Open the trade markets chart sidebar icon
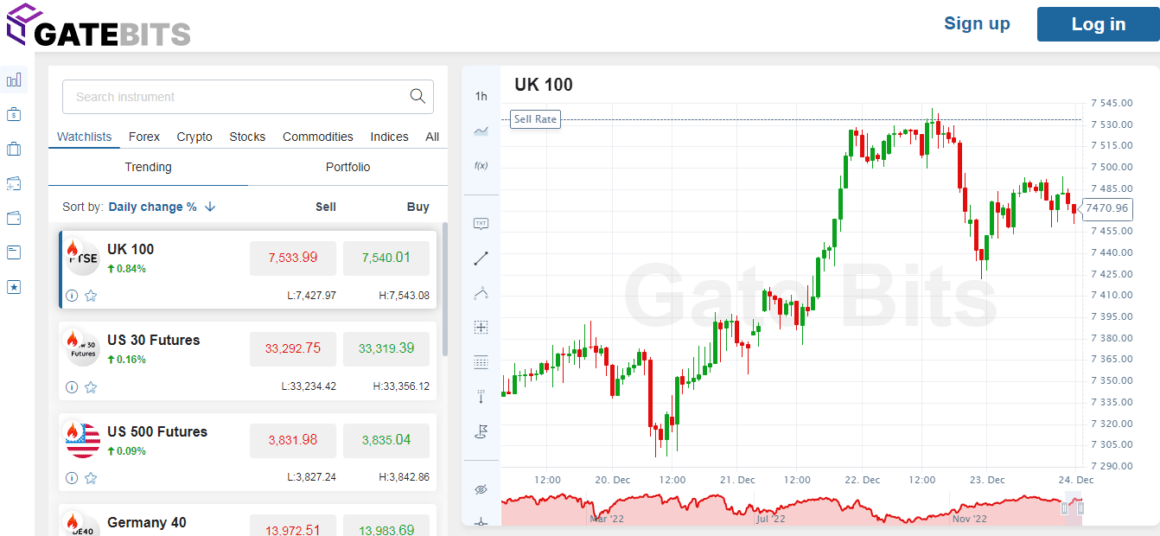The height and width of the screenshot is (536, 1160). pyautogui.click(x=14, y=80)
